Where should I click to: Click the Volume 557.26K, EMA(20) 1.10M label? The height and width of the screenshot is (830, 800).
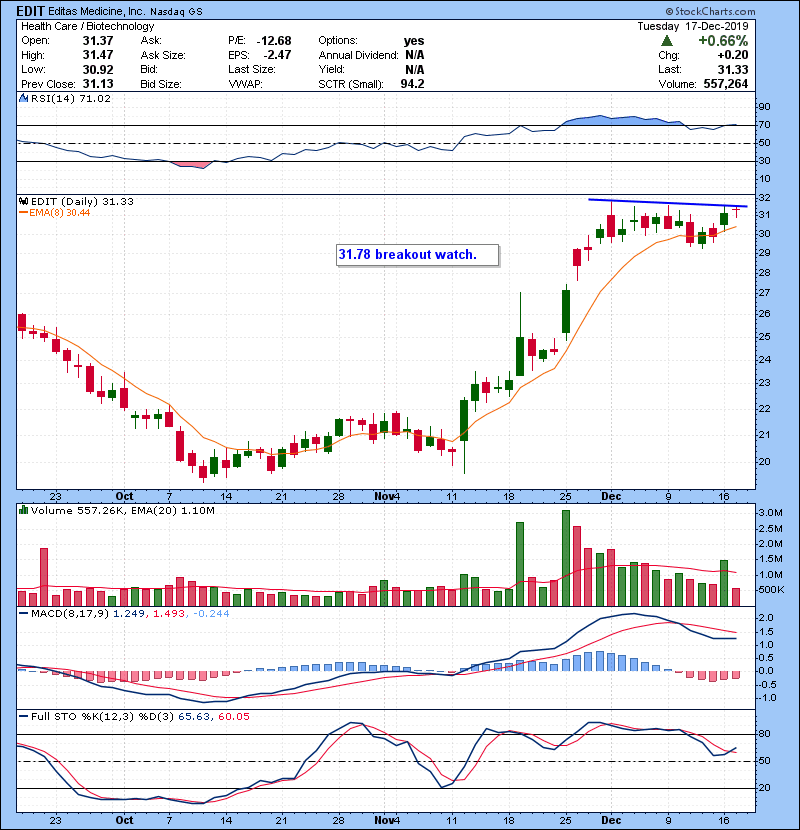123,511
